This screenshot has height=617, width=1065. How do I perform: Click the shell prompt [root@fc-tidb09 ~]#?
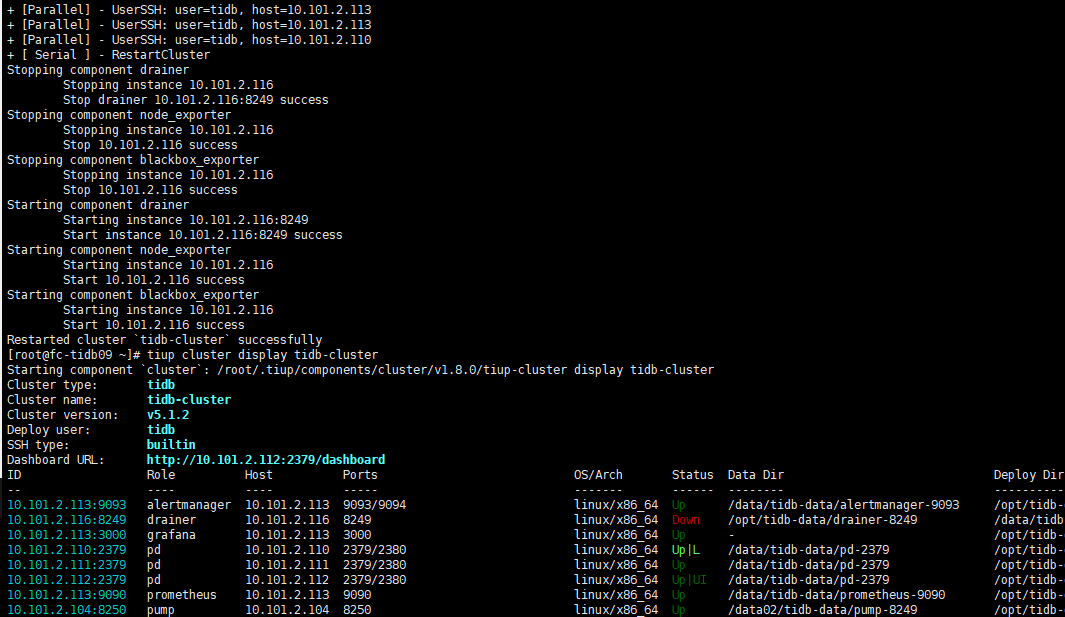pyautogui.click(x=73, y=355)
